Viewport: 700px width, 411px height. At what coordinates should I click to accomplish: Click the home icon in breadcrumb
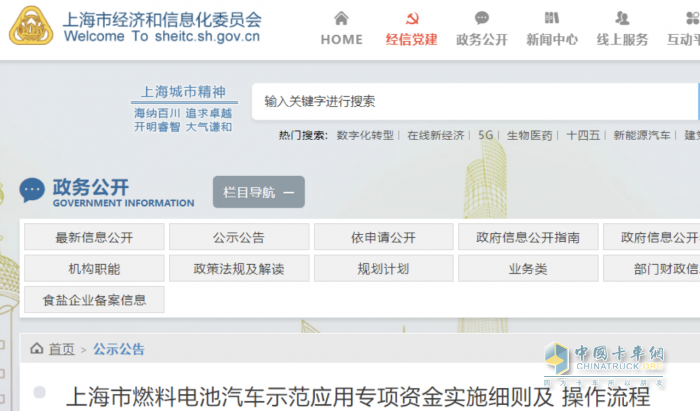tap(37, 349)
